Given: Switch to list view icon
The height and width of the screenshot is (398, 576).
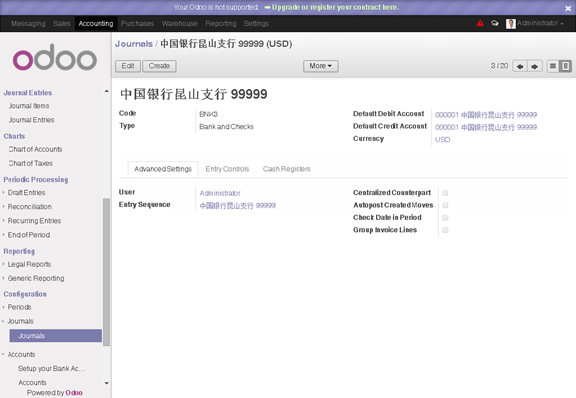Looking at the screenshot, I should coord(553,66).
